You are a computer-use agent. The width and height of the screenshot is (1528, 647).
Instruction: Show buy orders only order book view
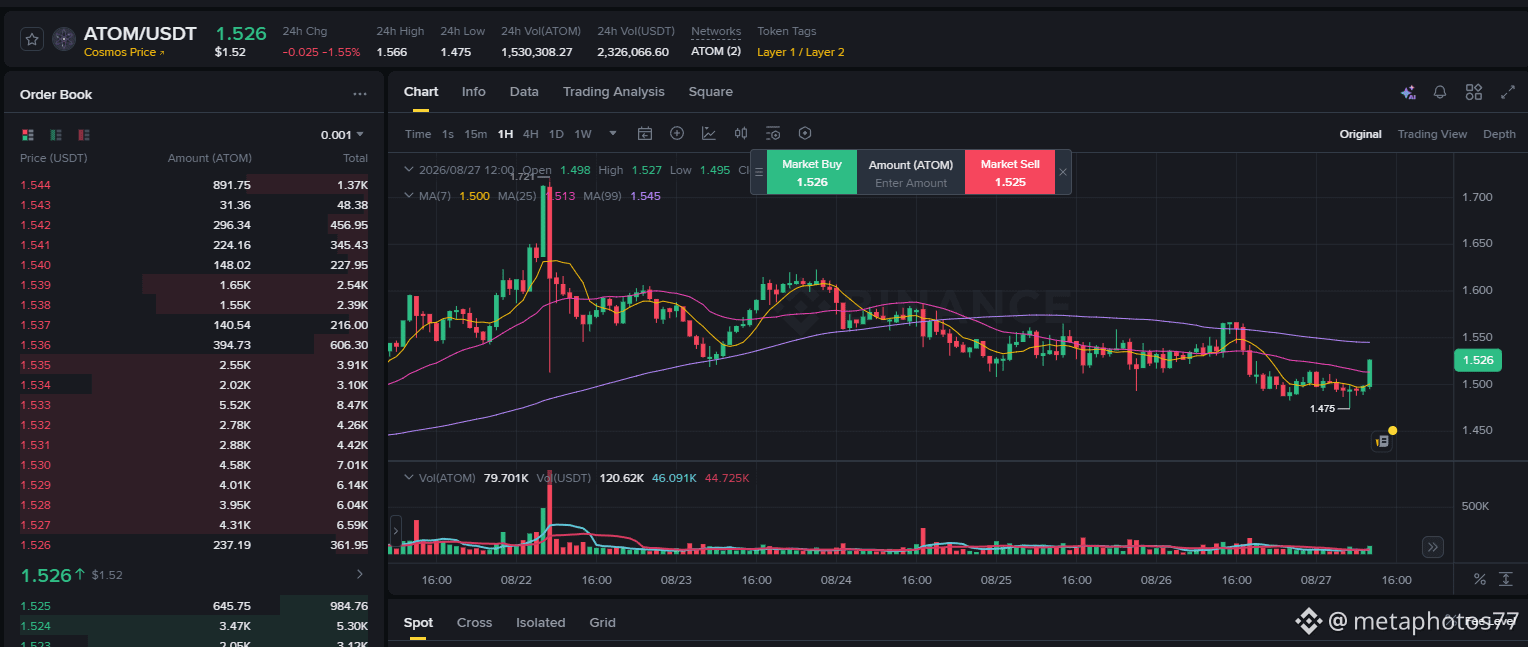56,135
